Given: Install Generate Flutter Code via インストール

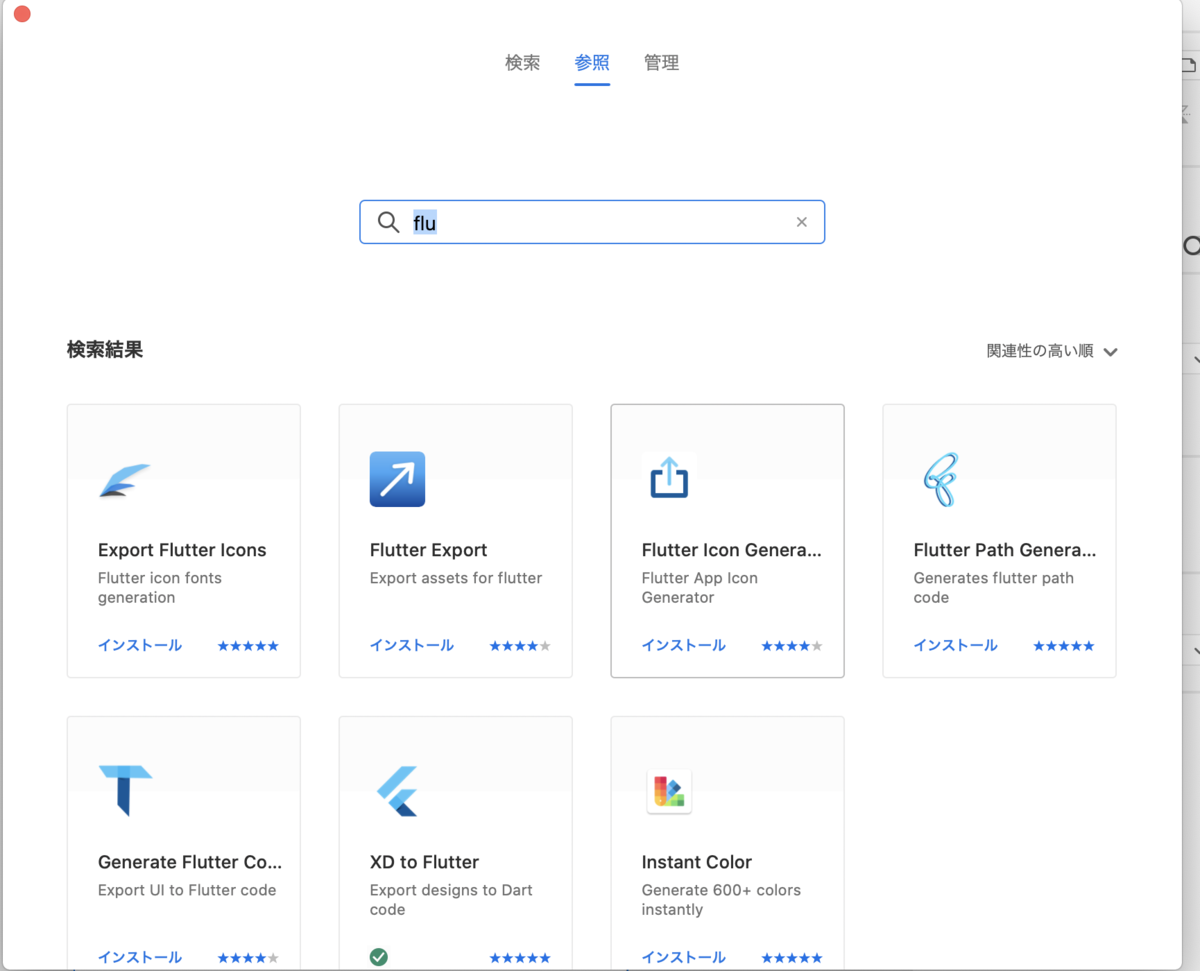Looking at the screenshot, I should point(140,957).
